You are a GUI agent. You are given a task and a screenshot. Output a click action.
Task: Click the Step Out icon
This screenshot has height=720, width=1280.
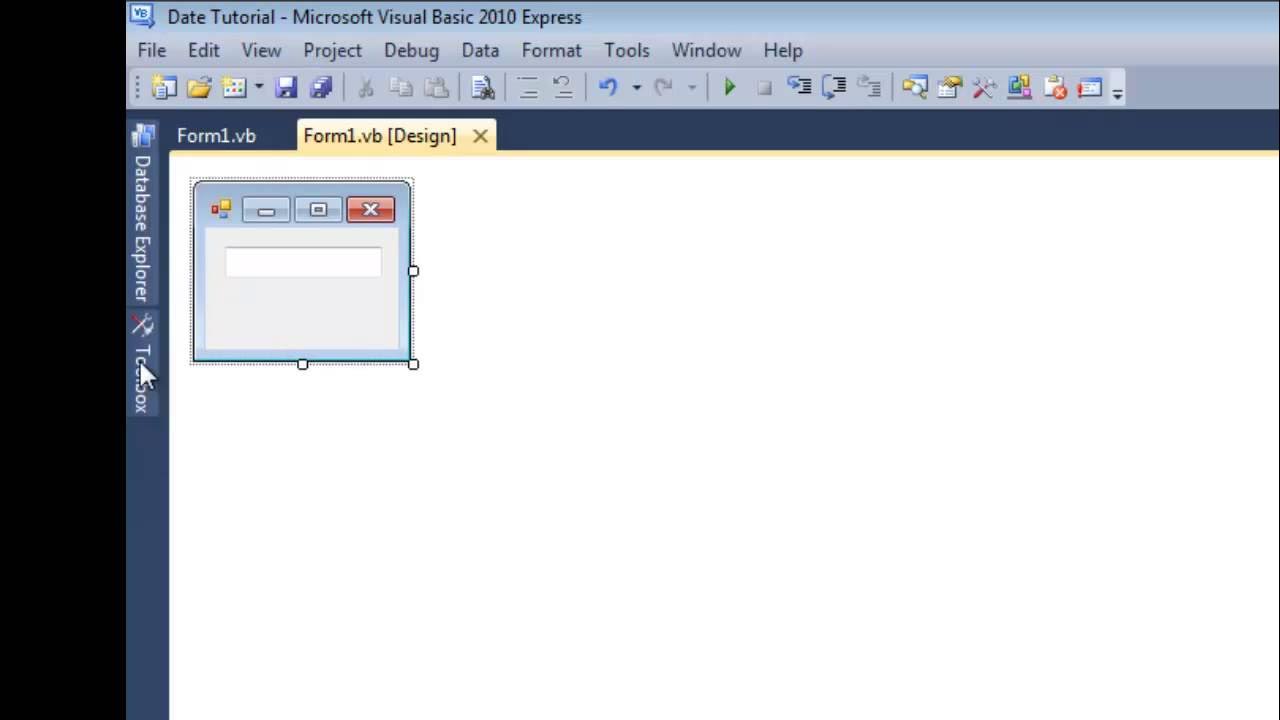(x=869, y=88)
